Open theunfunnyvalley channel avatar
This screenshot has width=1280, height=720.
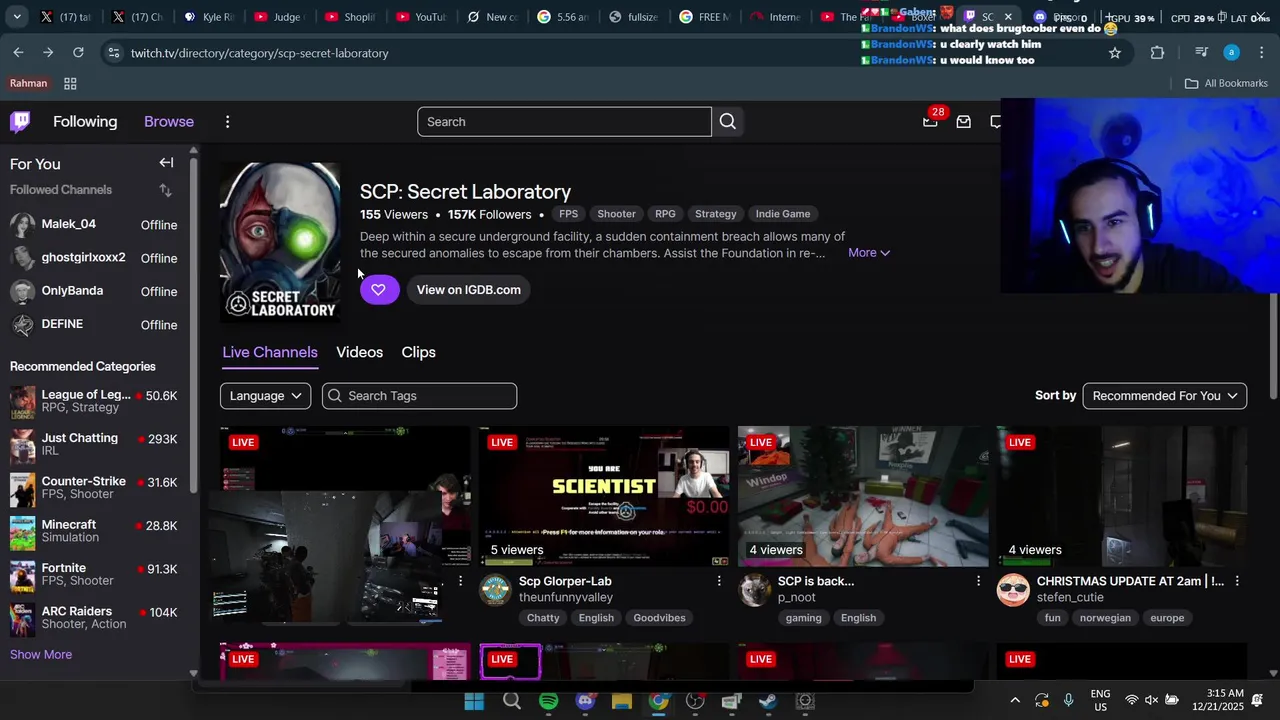(495, 590)
